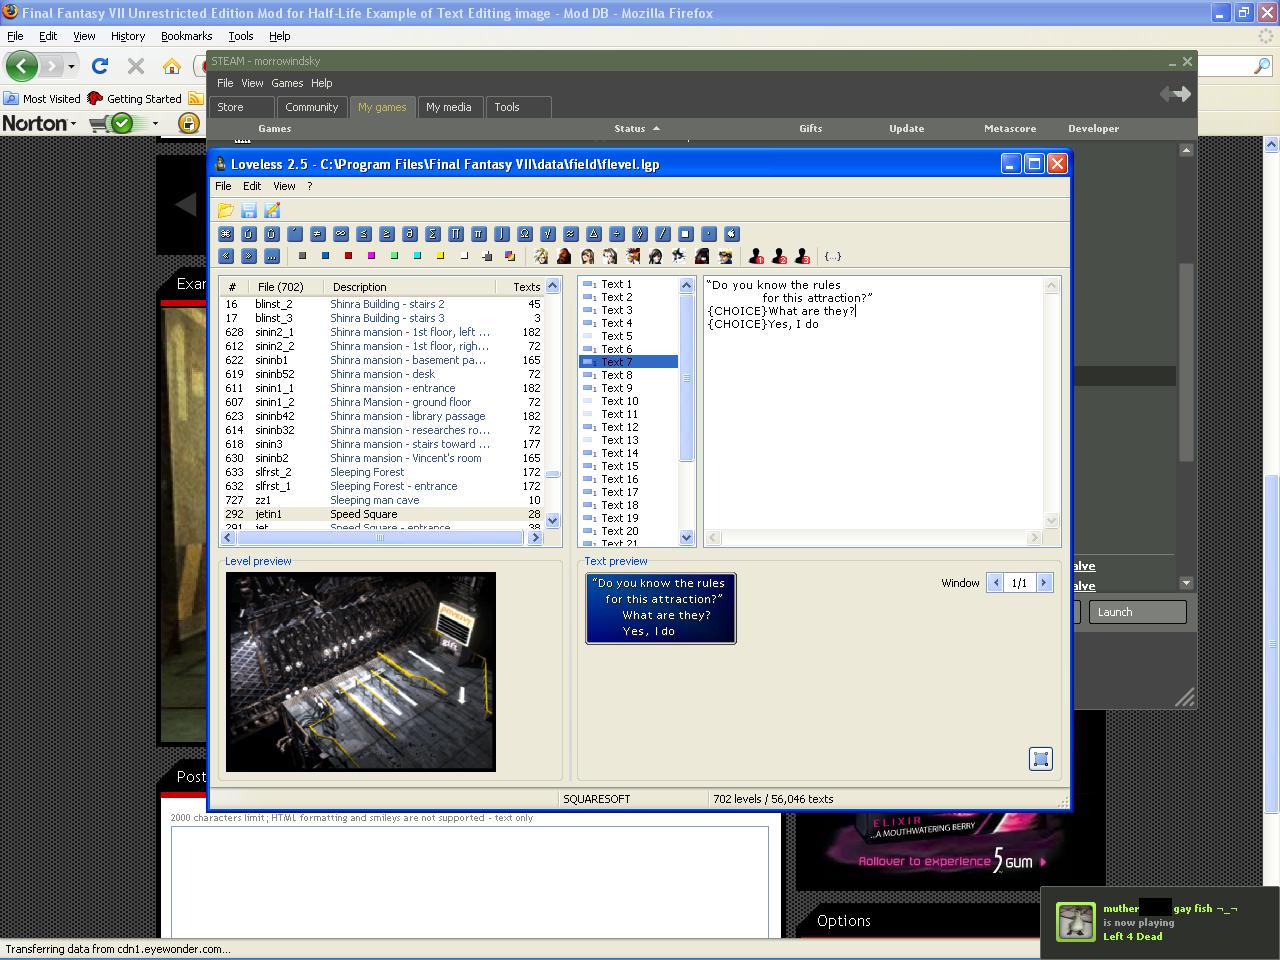Insert the capital Sigma symbol
The width and height of the screenshot is (1280, 960).
pyautogui.click(x=432, y=233)
